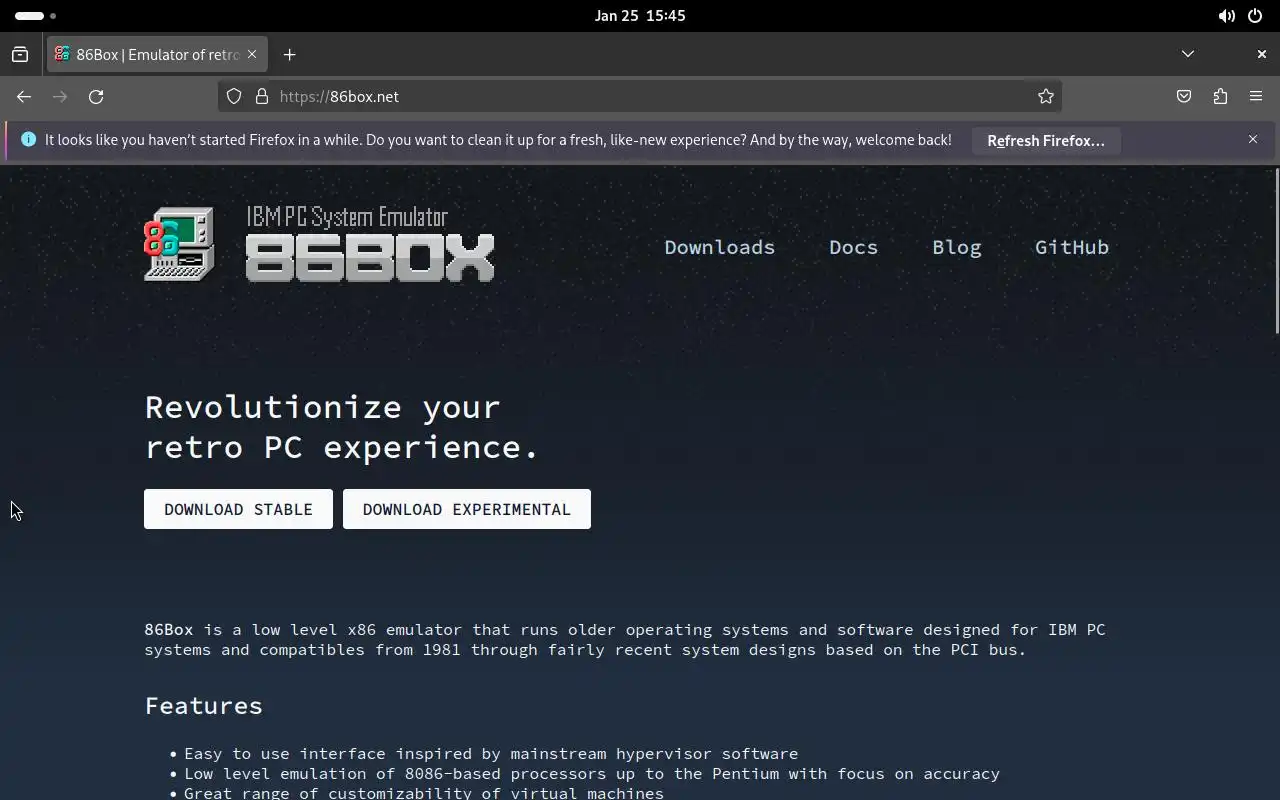Click the "IBM PC System Emulator" tagline
The height and width of the screenshot is (800, 1280).
tap(347, 217)
